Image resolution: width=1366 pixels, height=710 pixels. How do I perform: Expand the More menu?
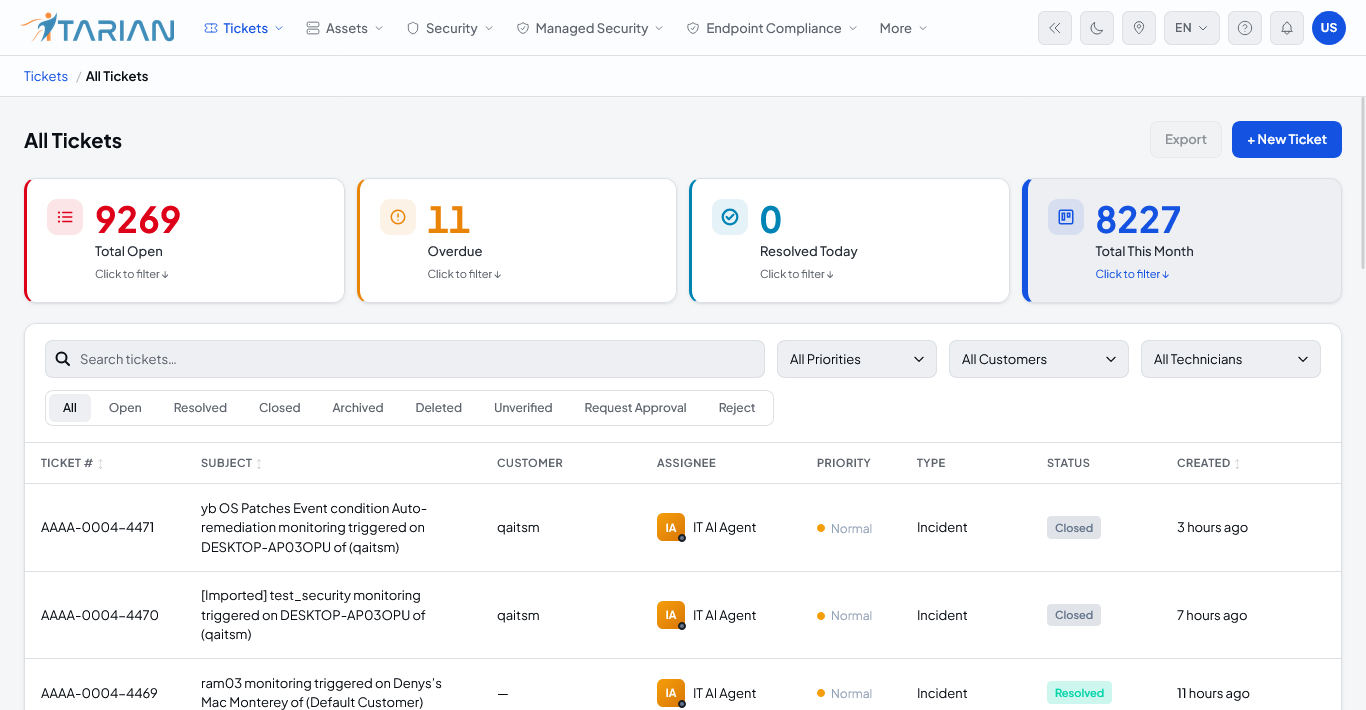point(903,28)
